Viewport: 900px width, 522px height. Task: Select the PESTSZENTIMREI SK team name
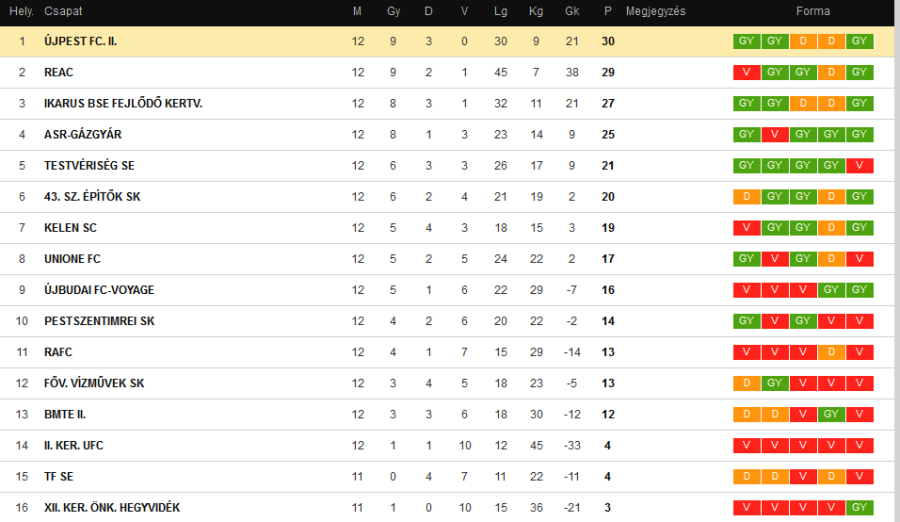click(x=99, y=321)
